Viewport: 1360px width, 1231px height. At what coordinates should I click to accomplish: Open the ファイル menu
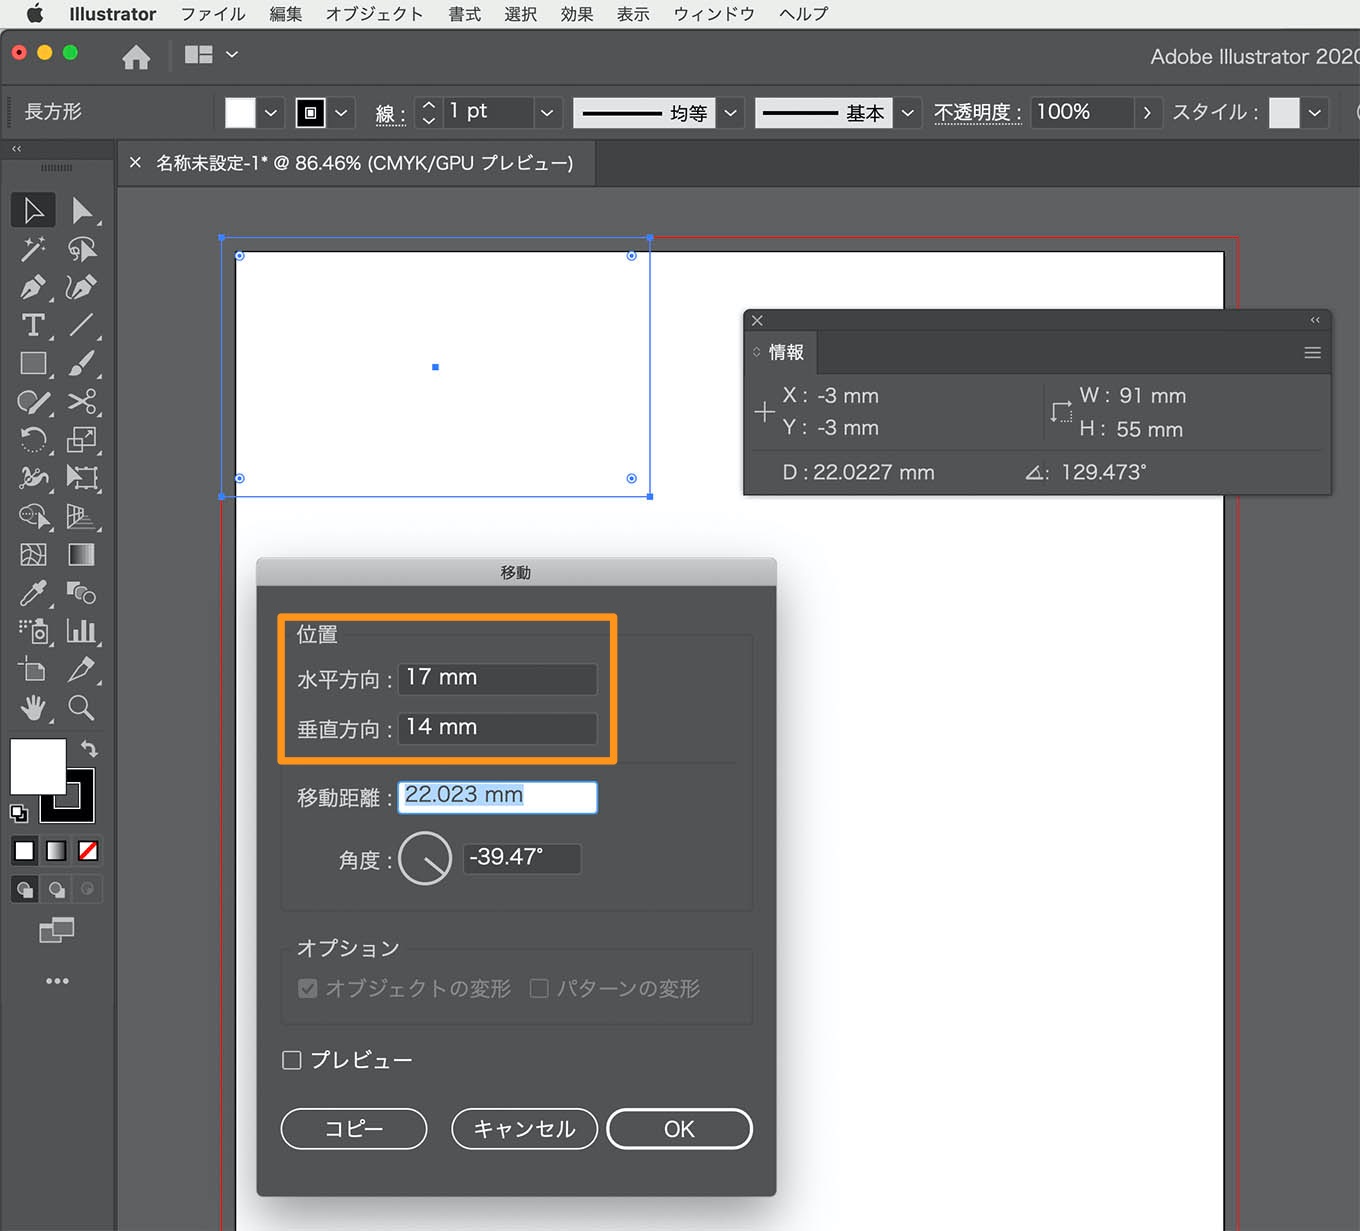213,14
